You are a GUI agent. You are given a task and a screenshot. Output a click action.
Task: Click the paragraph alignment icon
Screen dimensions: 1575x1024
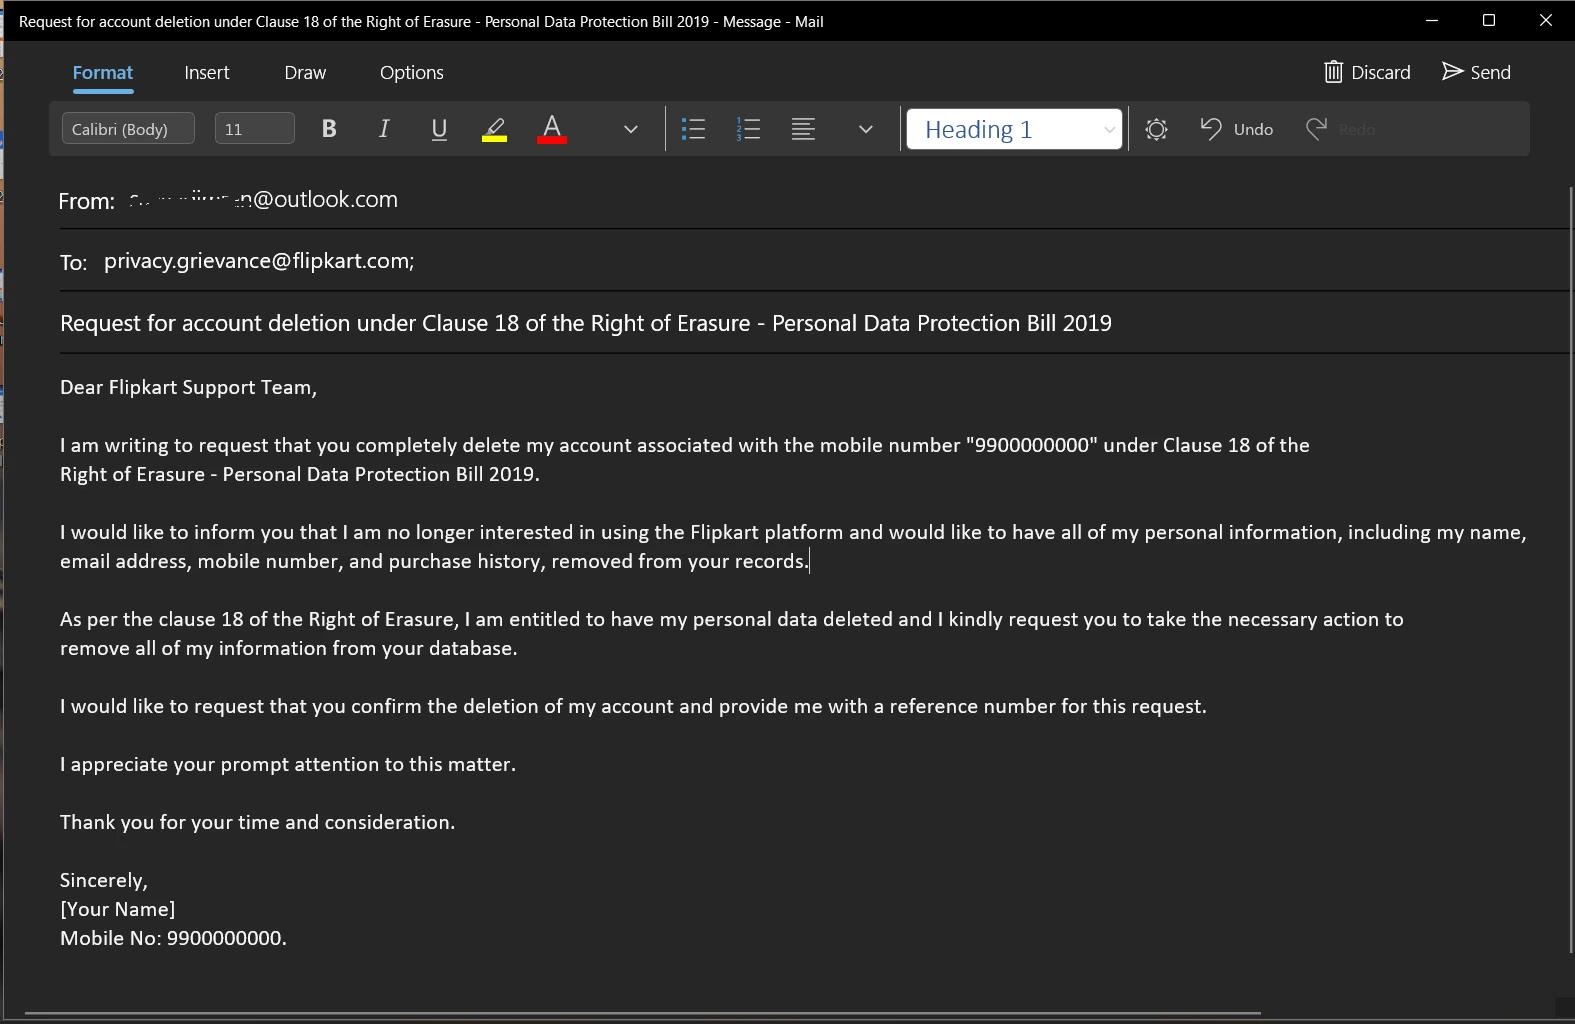click(803, 129)
